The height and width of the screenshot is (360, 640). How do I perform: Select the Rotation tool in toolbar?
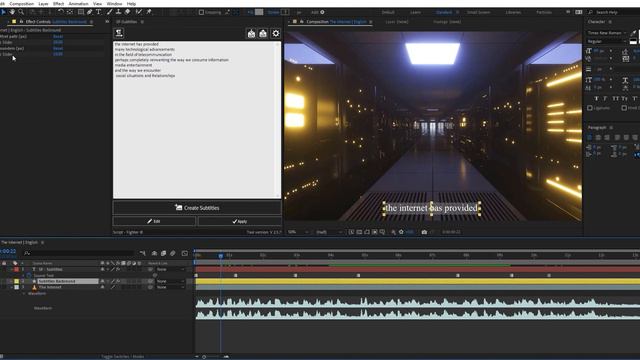pos(61,12)
